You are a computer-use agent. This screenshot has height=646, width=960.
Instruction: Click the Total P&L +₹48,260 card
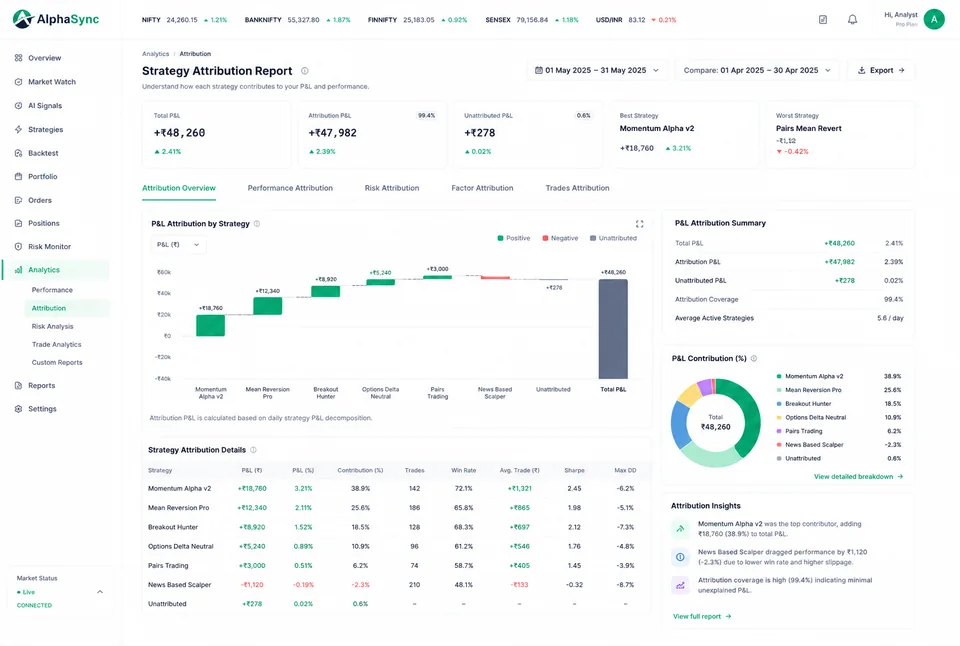click(216, 134)
